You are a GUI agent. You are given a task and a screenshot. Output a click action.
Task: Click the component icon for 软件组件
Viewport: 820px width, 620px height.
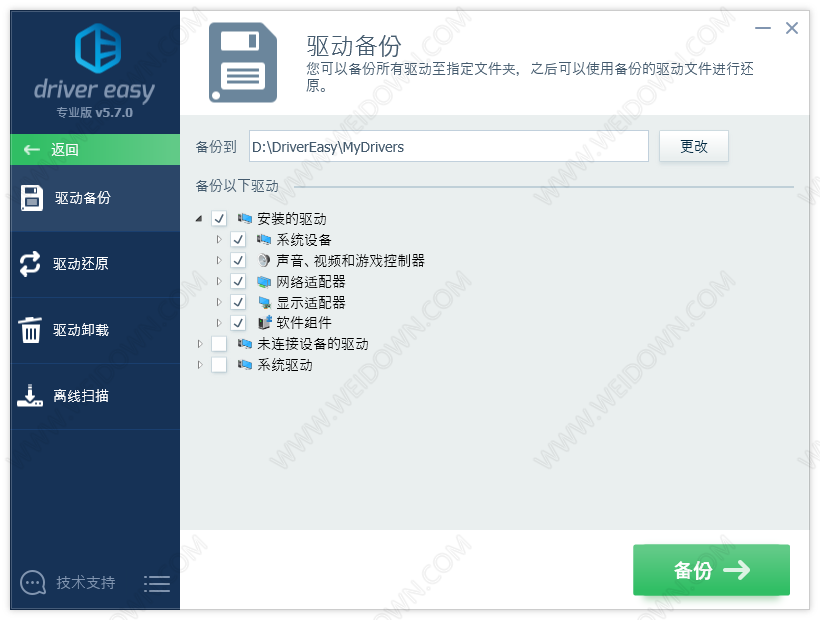pos(265,323)
